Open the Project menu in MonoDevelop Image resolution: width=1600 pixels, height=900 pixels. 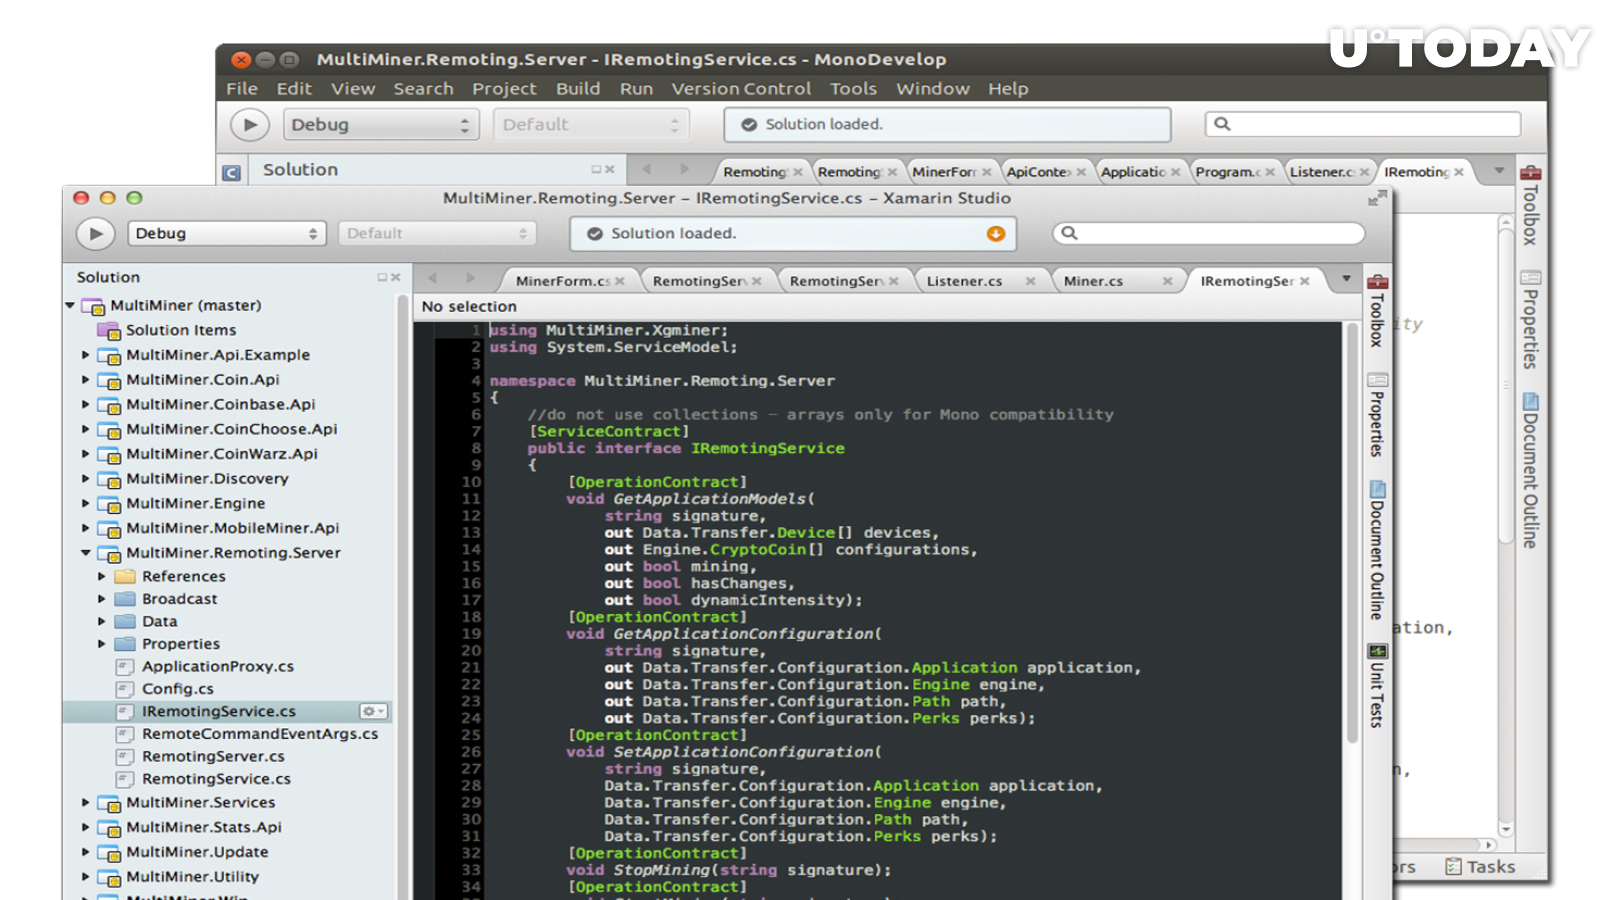pos(504,89)
